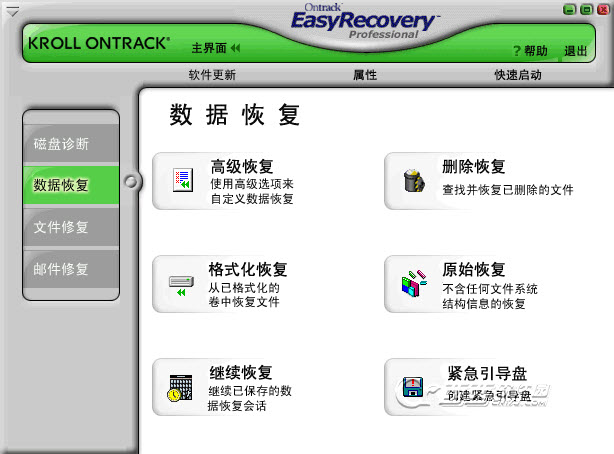Viewport: 614px width, 454px height.
Task: Click the 退出 exit link
Action: (576, 51)
